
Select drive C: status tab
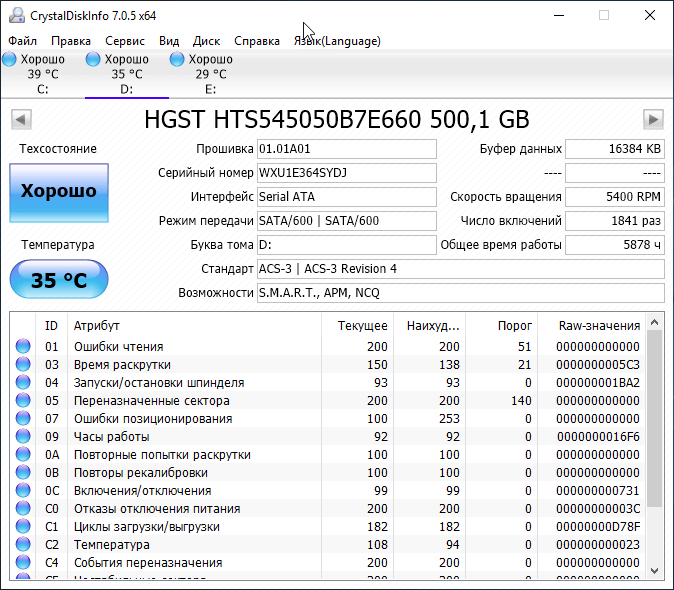click(x=43, y=74)
